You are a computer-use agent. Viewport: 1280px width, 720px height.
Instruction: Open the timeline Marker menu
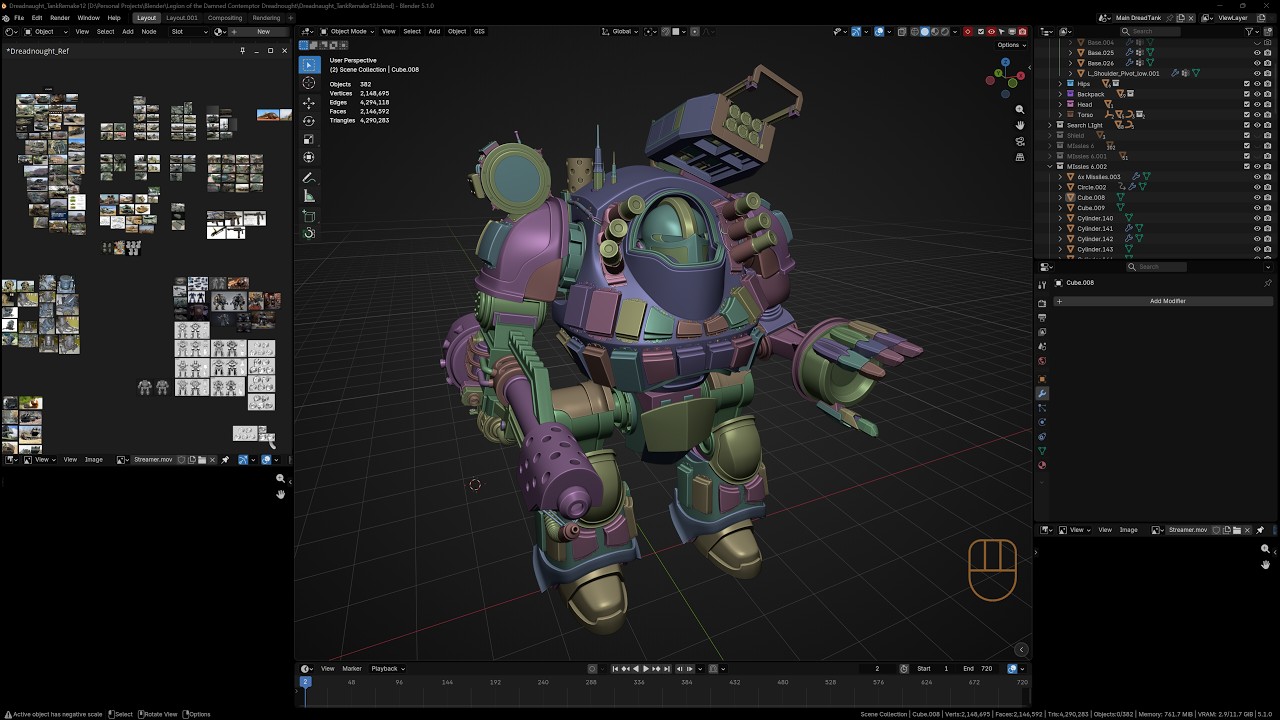352,668
